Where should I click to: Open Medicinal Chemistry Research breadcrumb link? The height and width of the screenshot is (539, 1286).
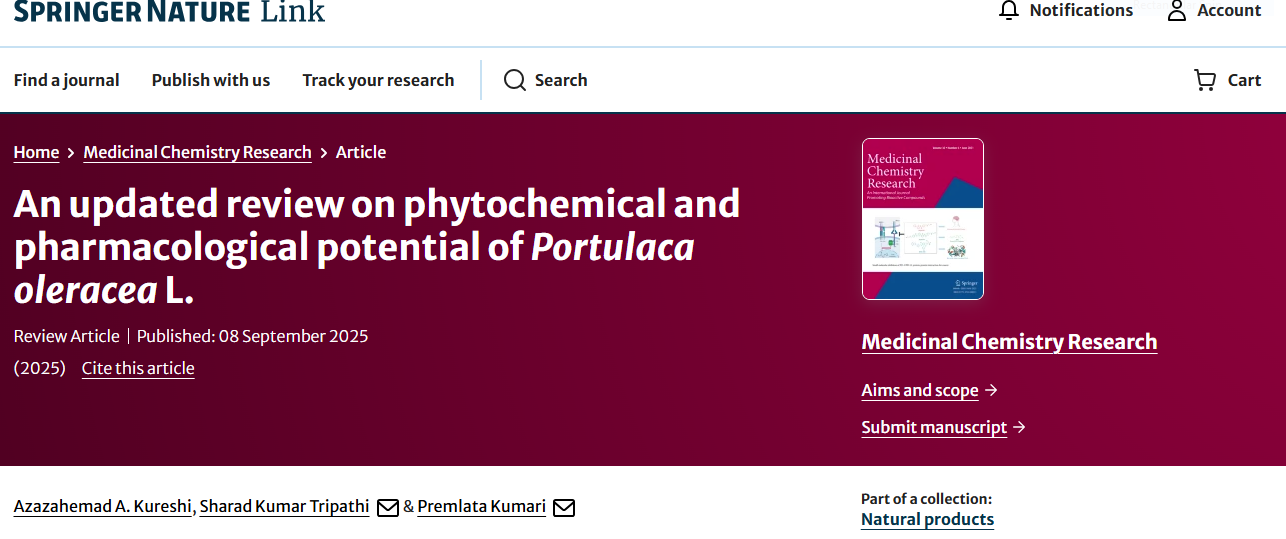coord(197,152)
